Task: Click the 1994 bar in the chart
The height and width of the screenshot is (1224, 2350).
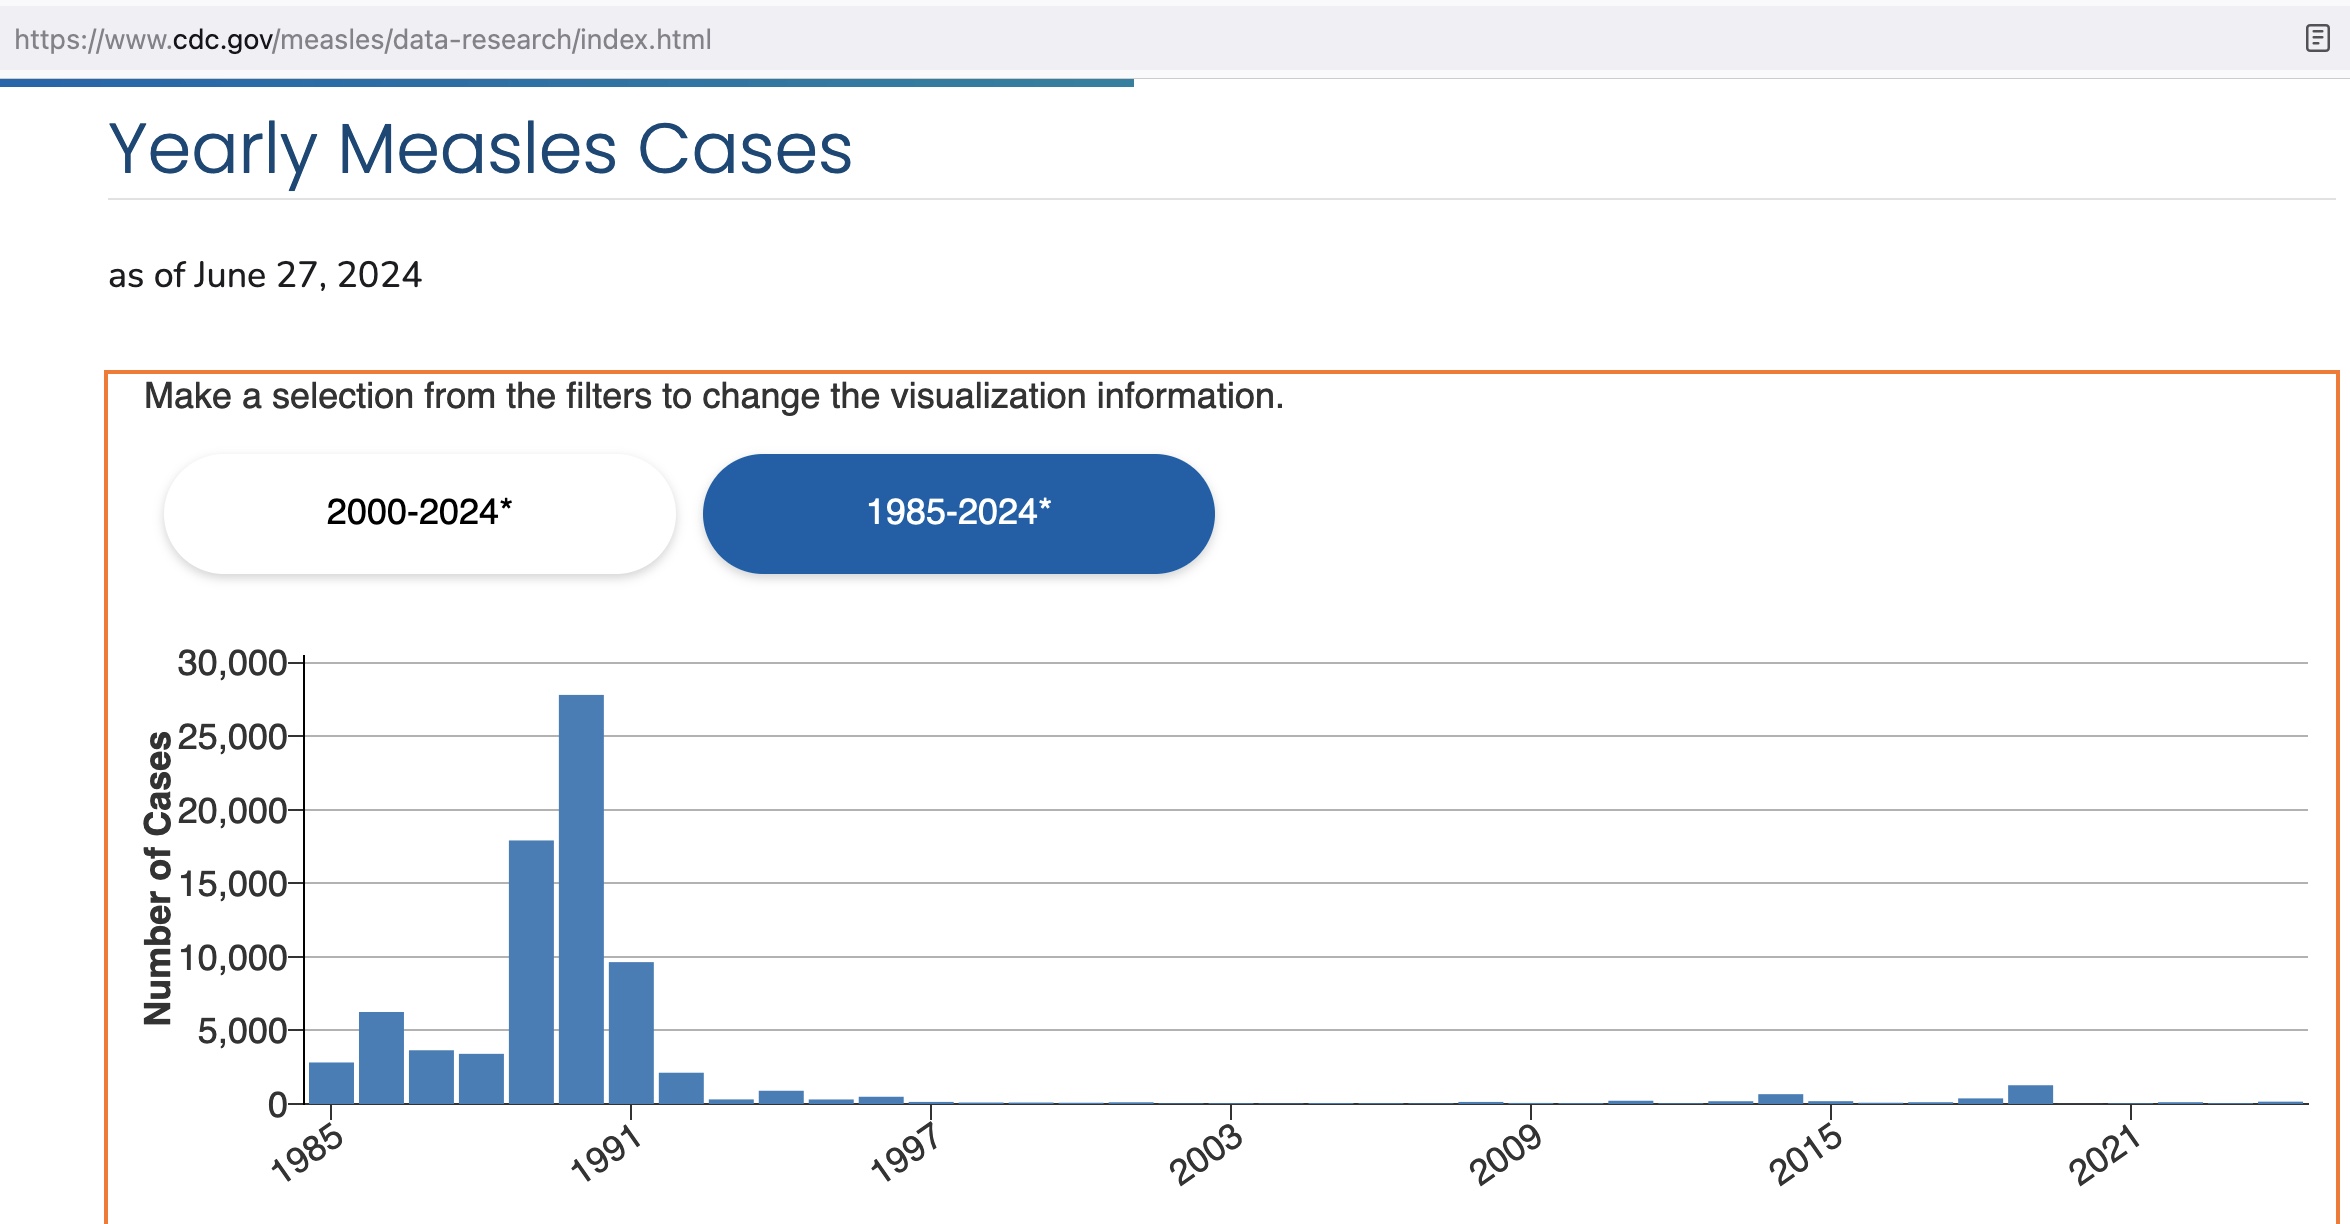Action: (781, 1097)
